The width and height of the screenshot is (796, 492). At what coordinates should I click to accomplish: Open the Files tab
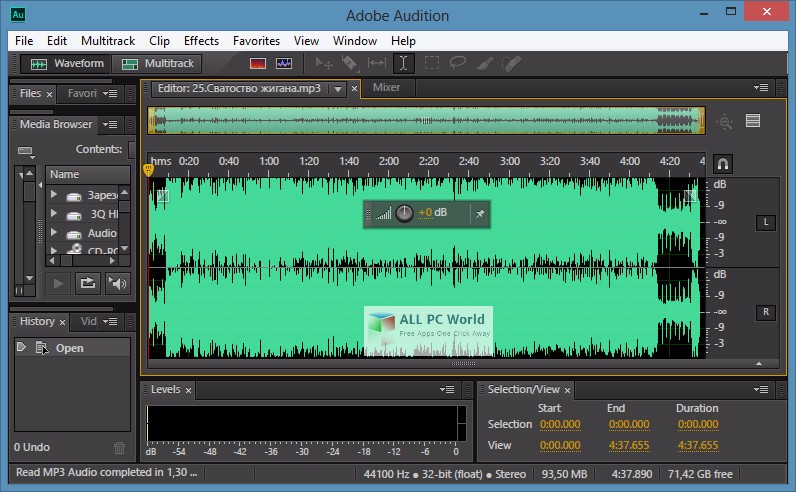click(30, 93)
